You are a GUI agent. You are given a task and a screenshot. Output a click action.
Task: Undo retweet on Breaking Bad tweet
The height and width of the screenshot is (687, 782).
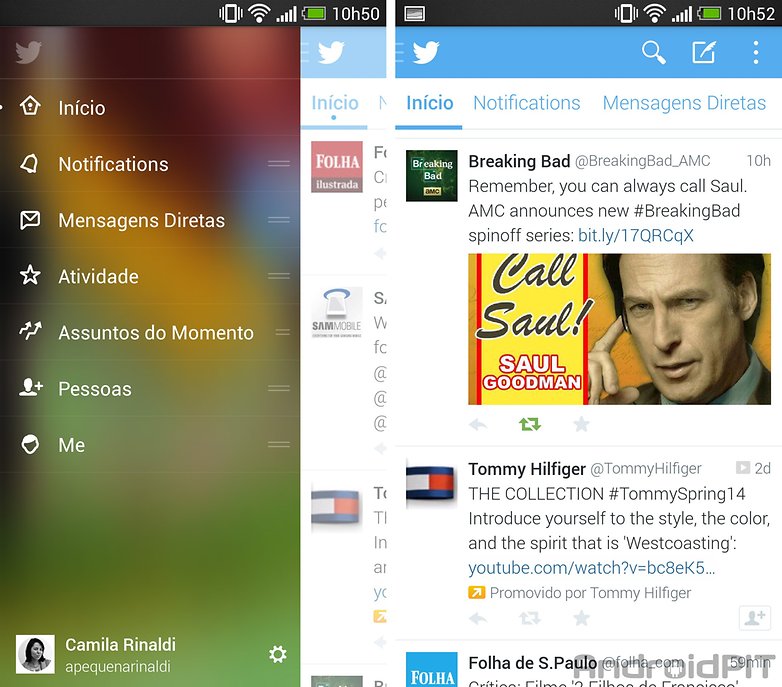click(530, 424)
